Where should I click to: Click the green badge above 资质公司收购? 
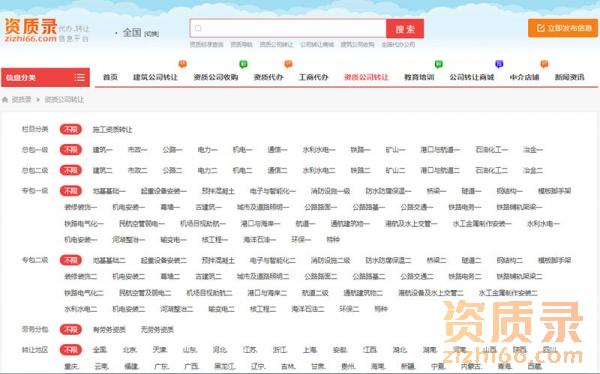pos(243,64)
